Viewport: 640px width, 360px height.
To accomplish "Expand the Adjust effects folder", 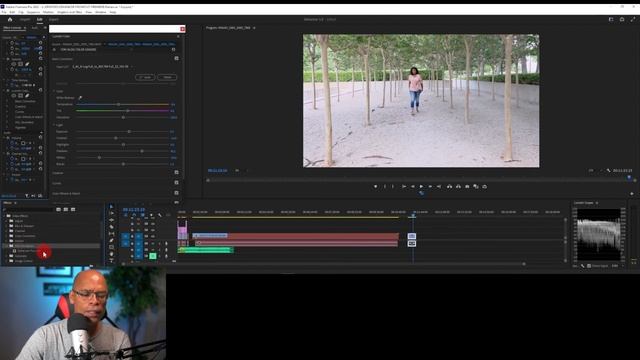I will (7, 221).
